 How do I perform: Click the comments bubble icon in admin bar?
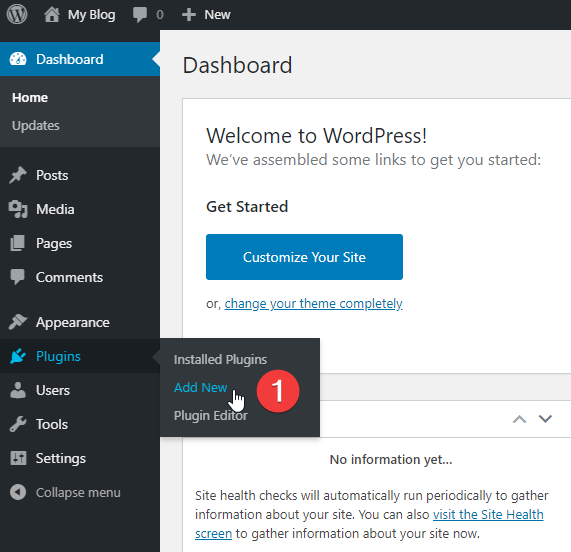pyautogui.click(x=140, y=15)
